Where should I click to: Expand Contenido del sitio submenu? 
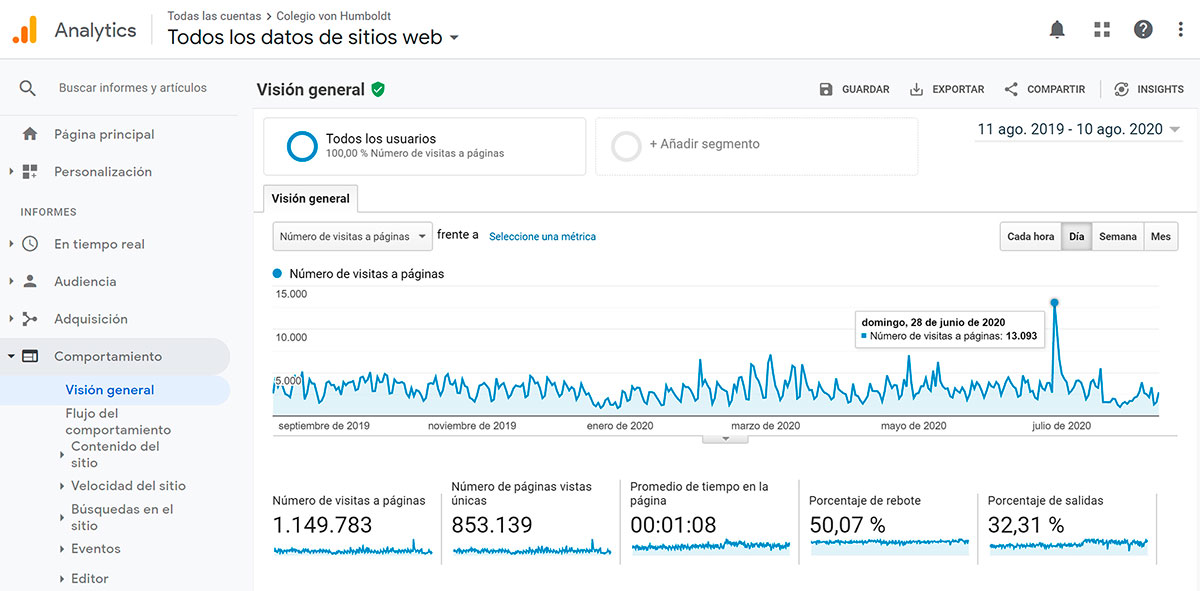[63, 455]
